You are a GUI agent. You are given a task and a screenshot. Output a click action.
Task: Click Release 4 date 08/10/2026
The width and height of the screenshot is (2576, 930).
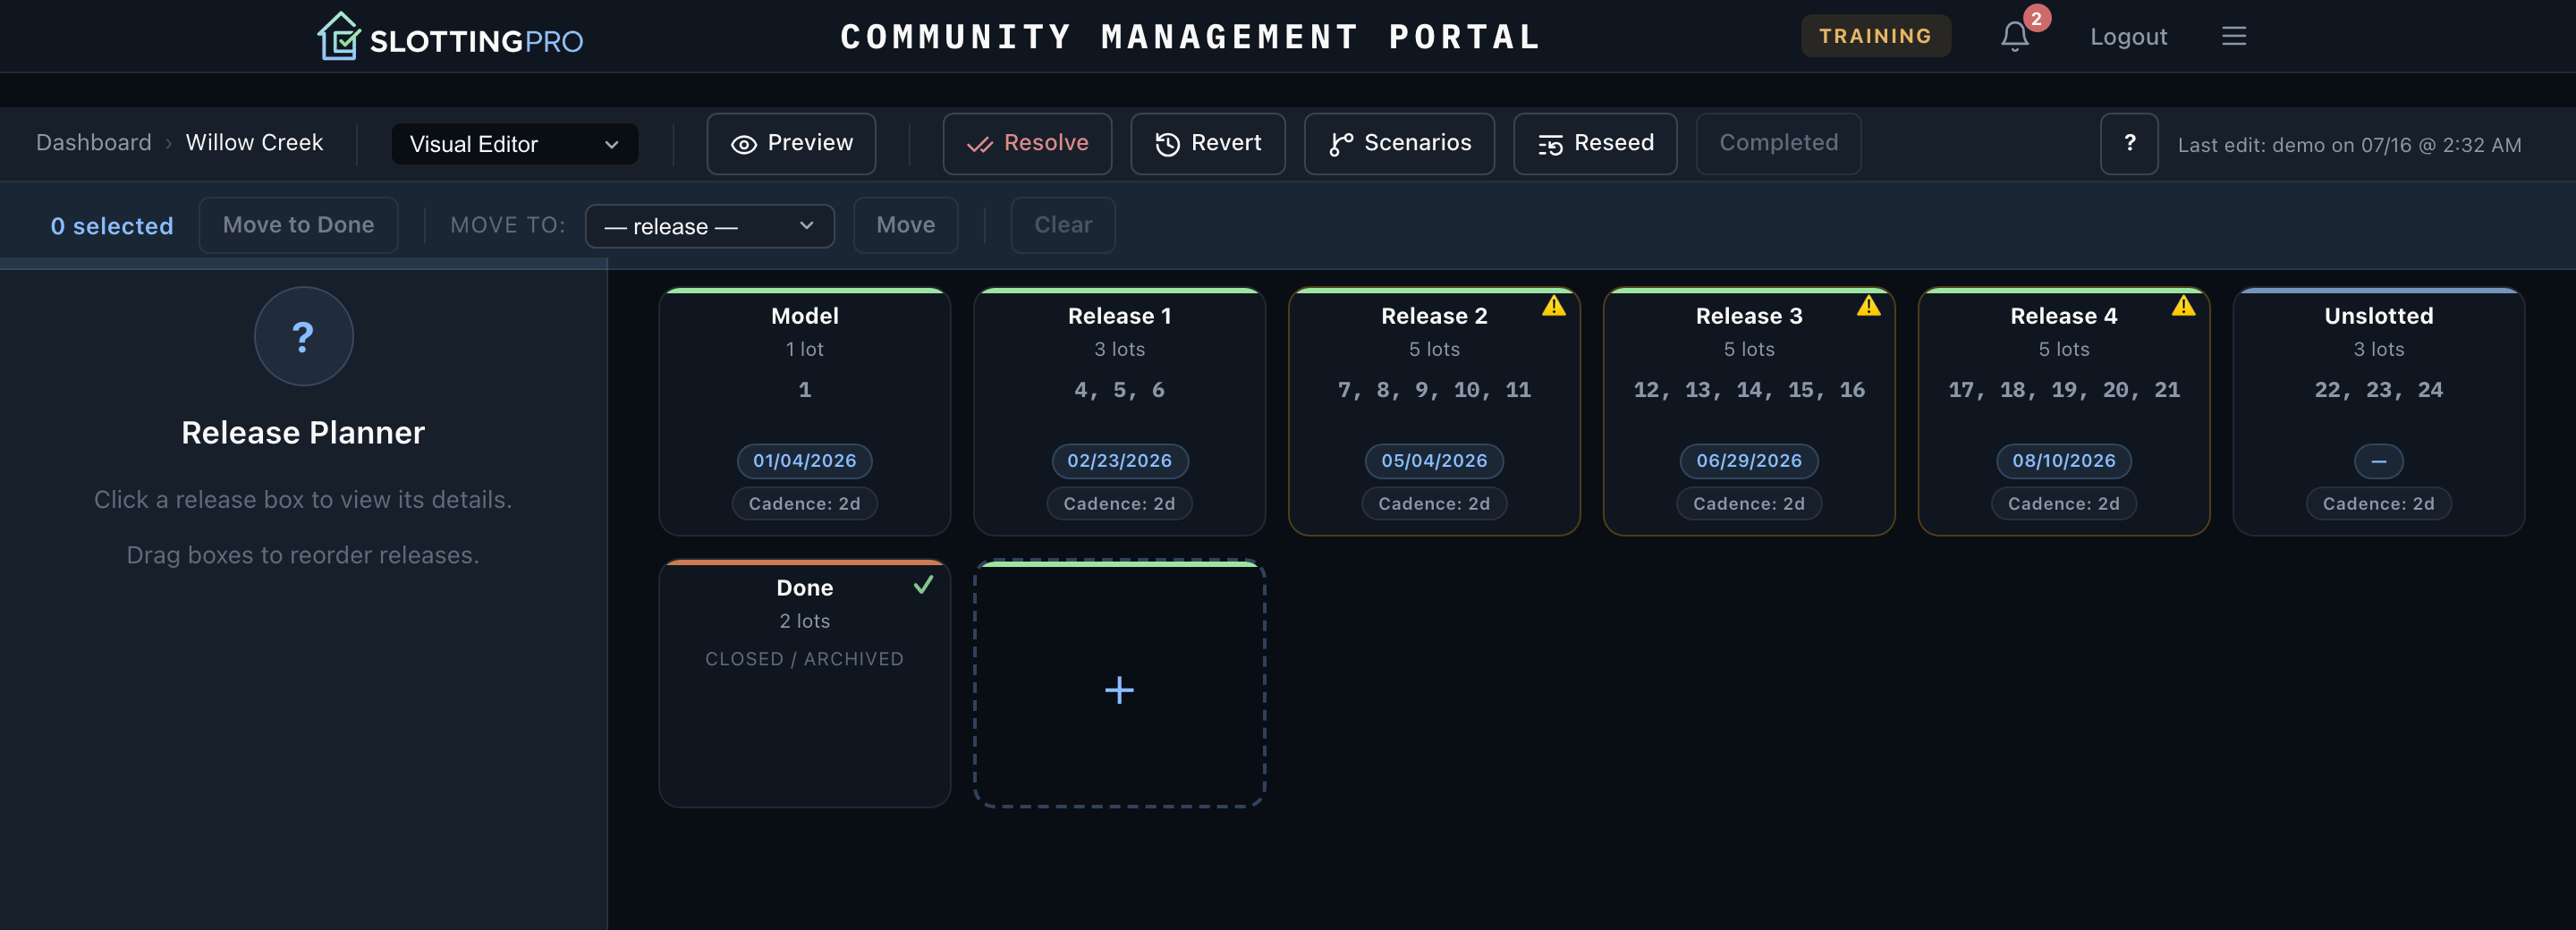pyautogui.click(x=2063, y=461)
